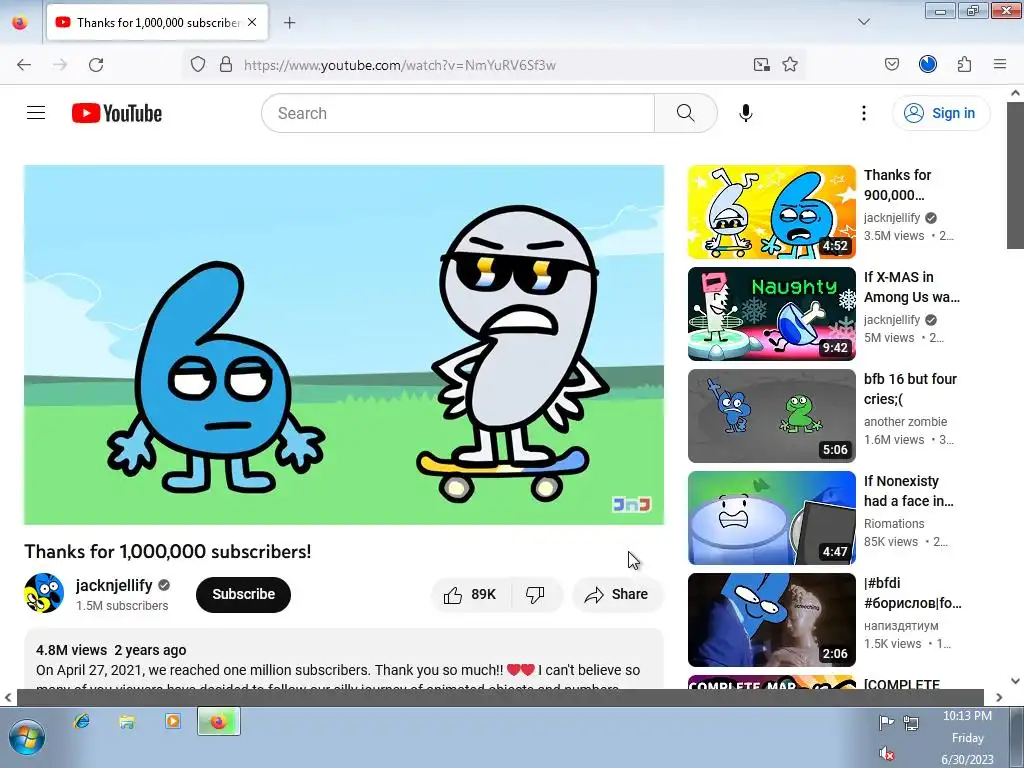Click the video title Thanks for 1,000,000 subscribers!
Image resolution: width=1024 pixels, height=768 pixels.
[x=168, y=552]
